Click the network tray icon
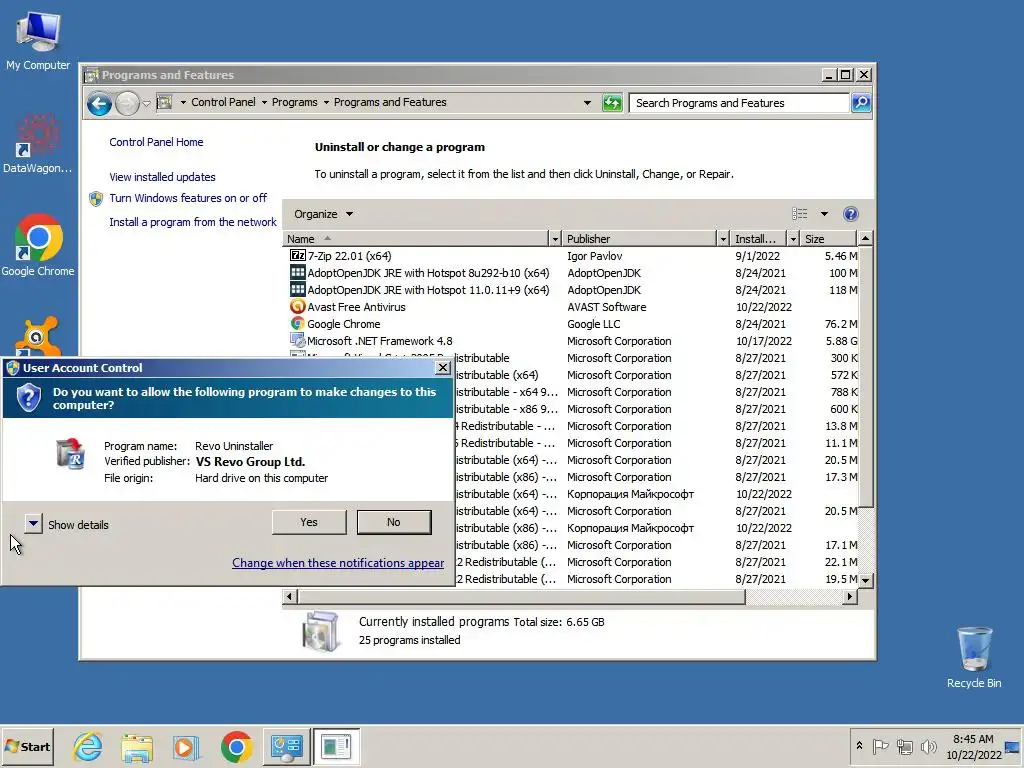The image size is (1024, 768). coord(904,746)
